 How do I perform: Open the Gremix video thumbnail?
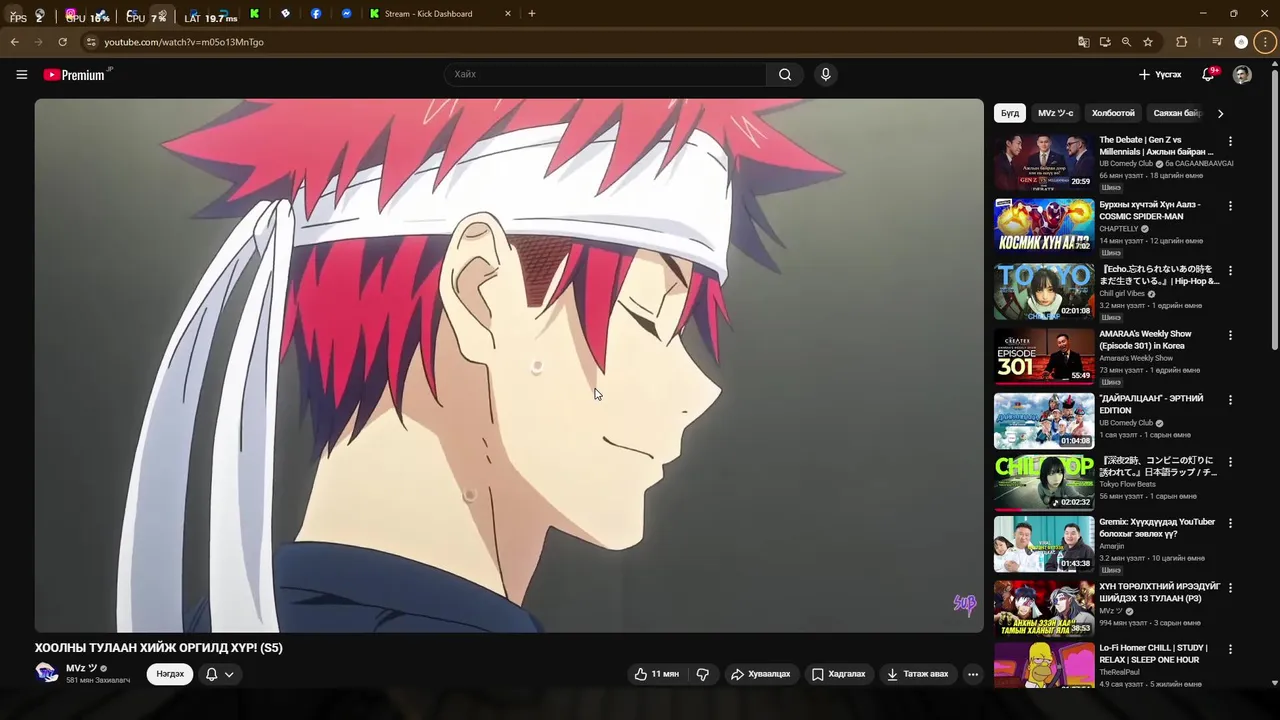pos(1044,543)
